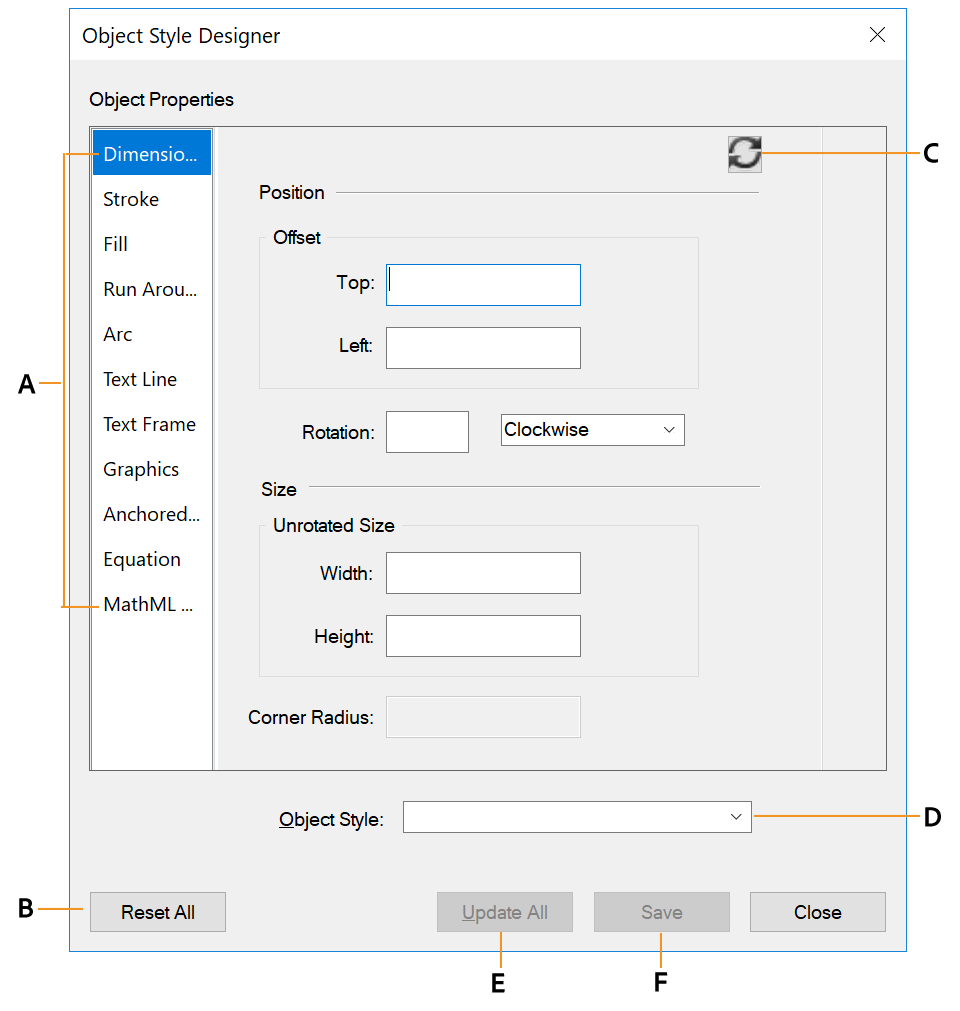The width and height of the screenshot is (960, 1011).
Task: Click the Close button
Action: pyautogui.click(x=817, y=912)
